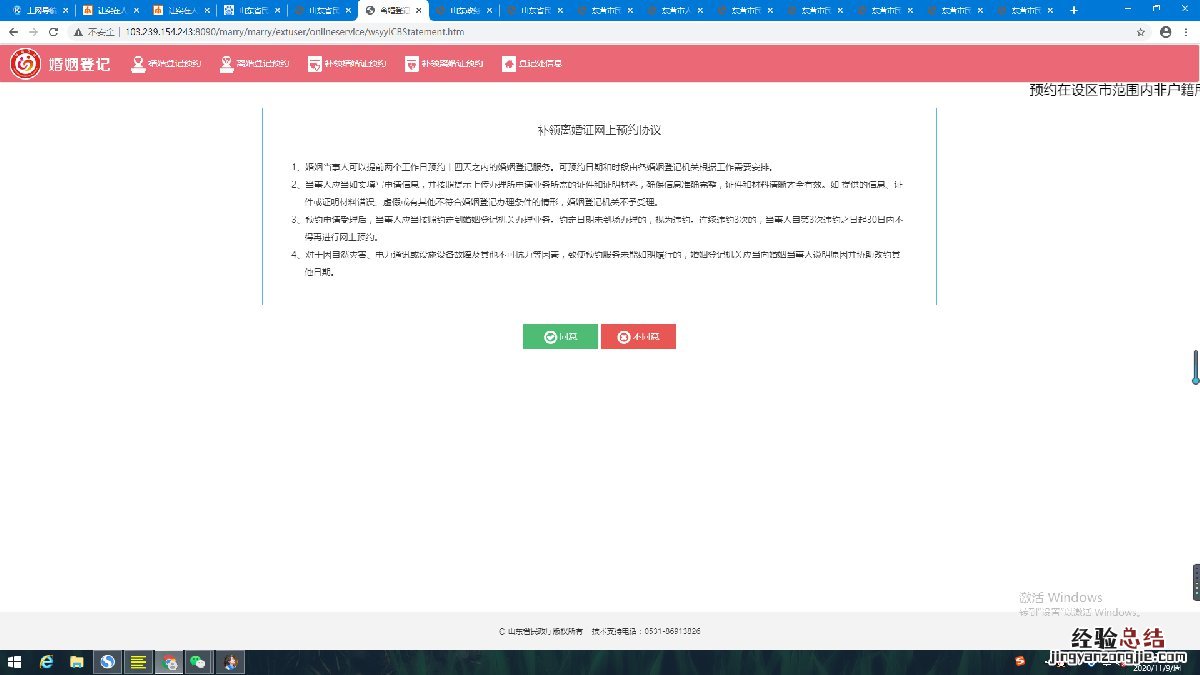Close the active 婚姻登记 tab

tap(417, 10)
